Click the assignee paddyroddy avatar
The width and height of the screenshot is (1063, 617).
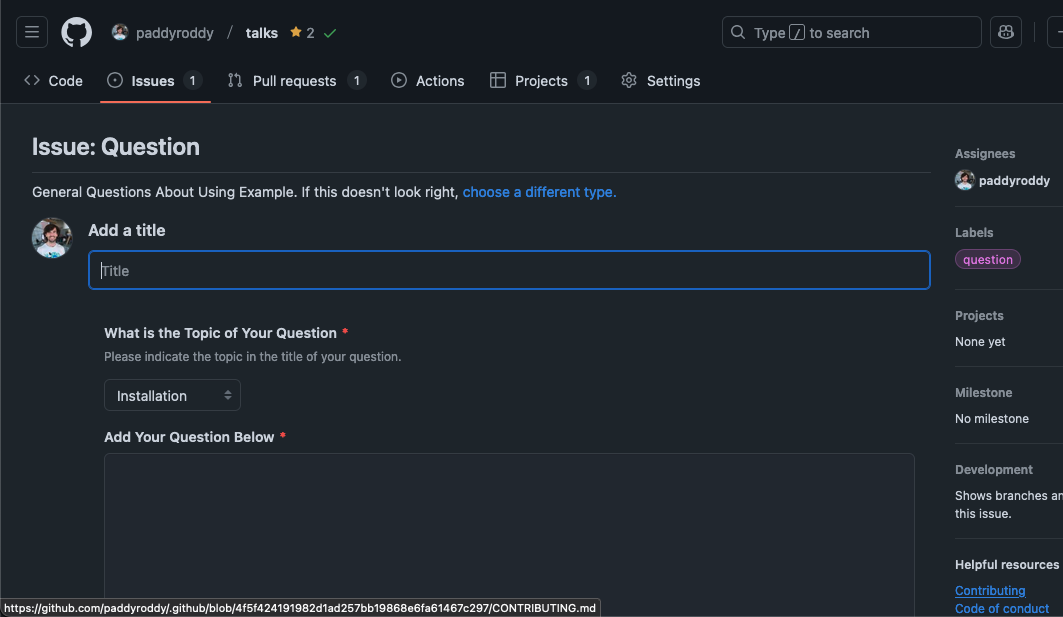[x=965, y=180]
